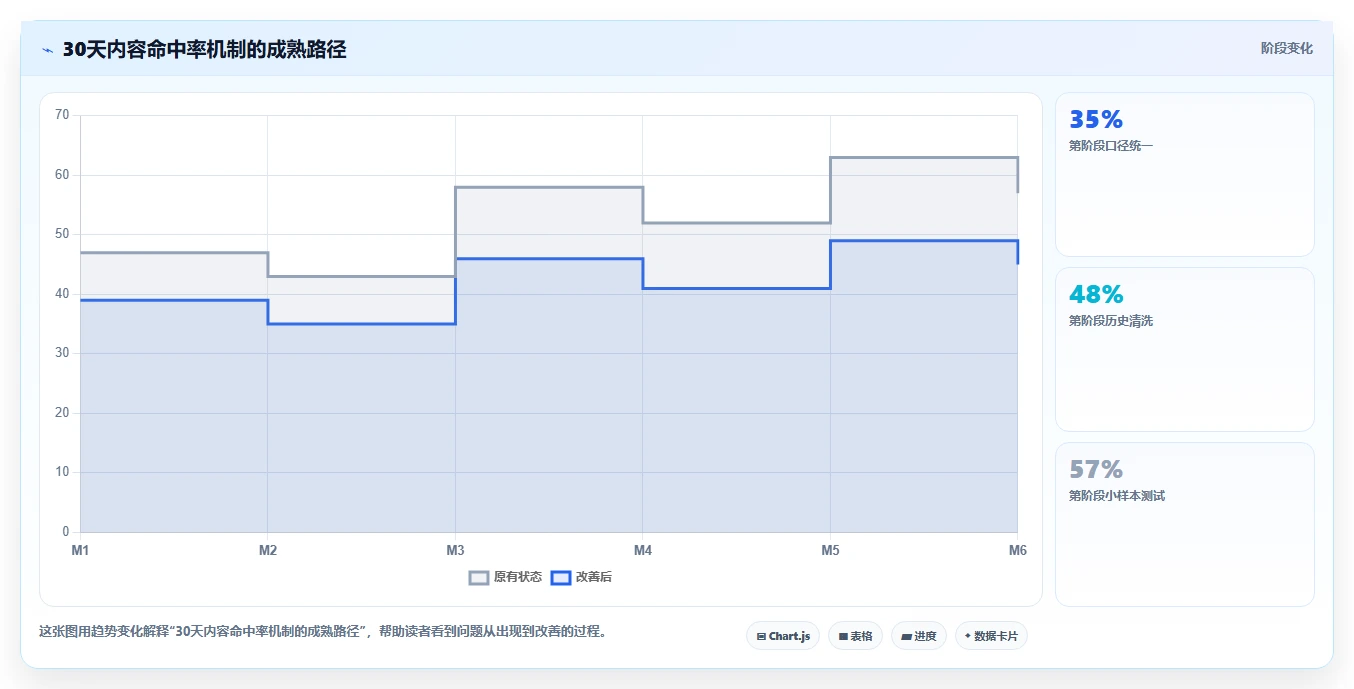Click the 第阶段小样本测试 caption

(1117, 496)
